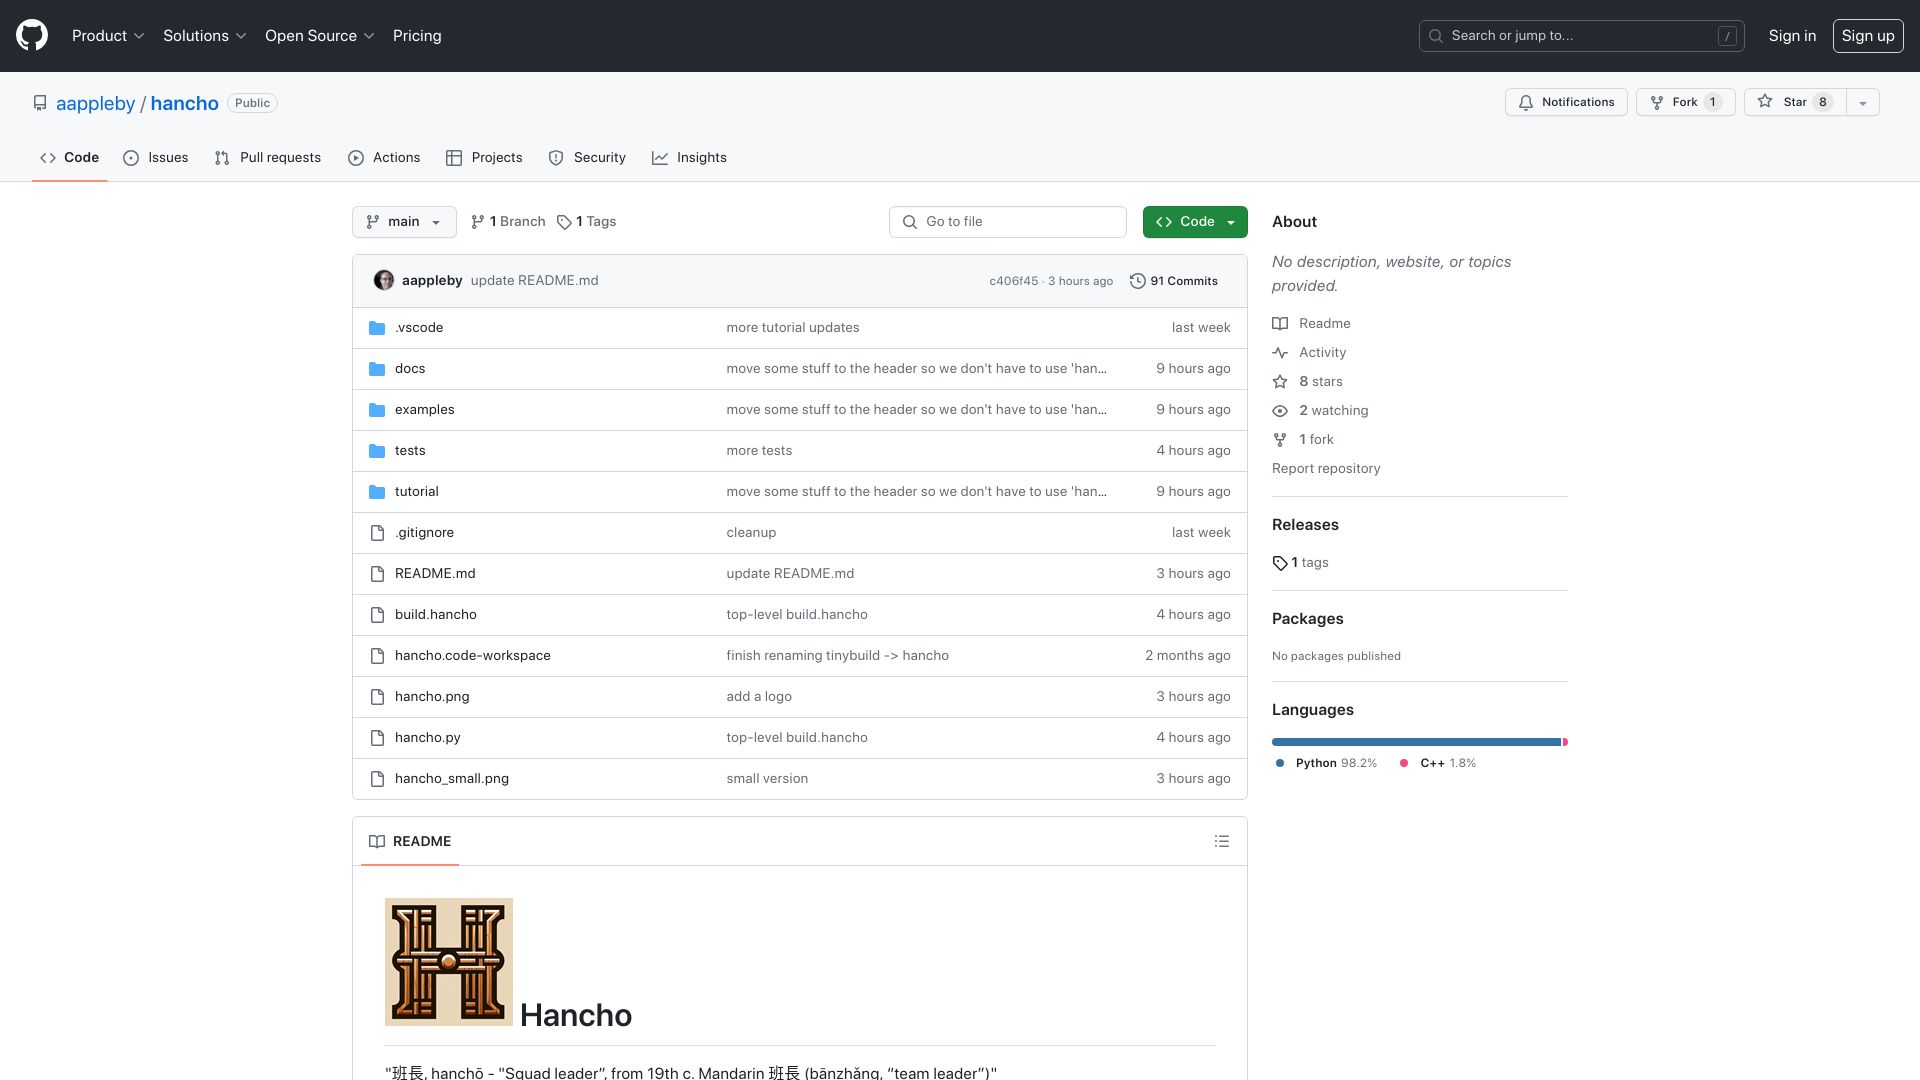Click the hancho.py file icon
Screen dimensions: 1920x1080
pos(377,738)
